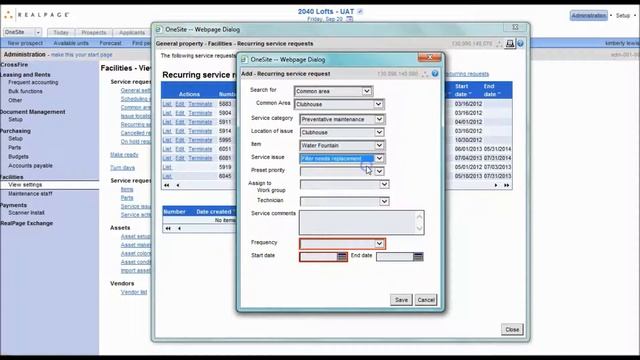
Task: Open the End date calendar picker
Action: (x=418, y=257)
